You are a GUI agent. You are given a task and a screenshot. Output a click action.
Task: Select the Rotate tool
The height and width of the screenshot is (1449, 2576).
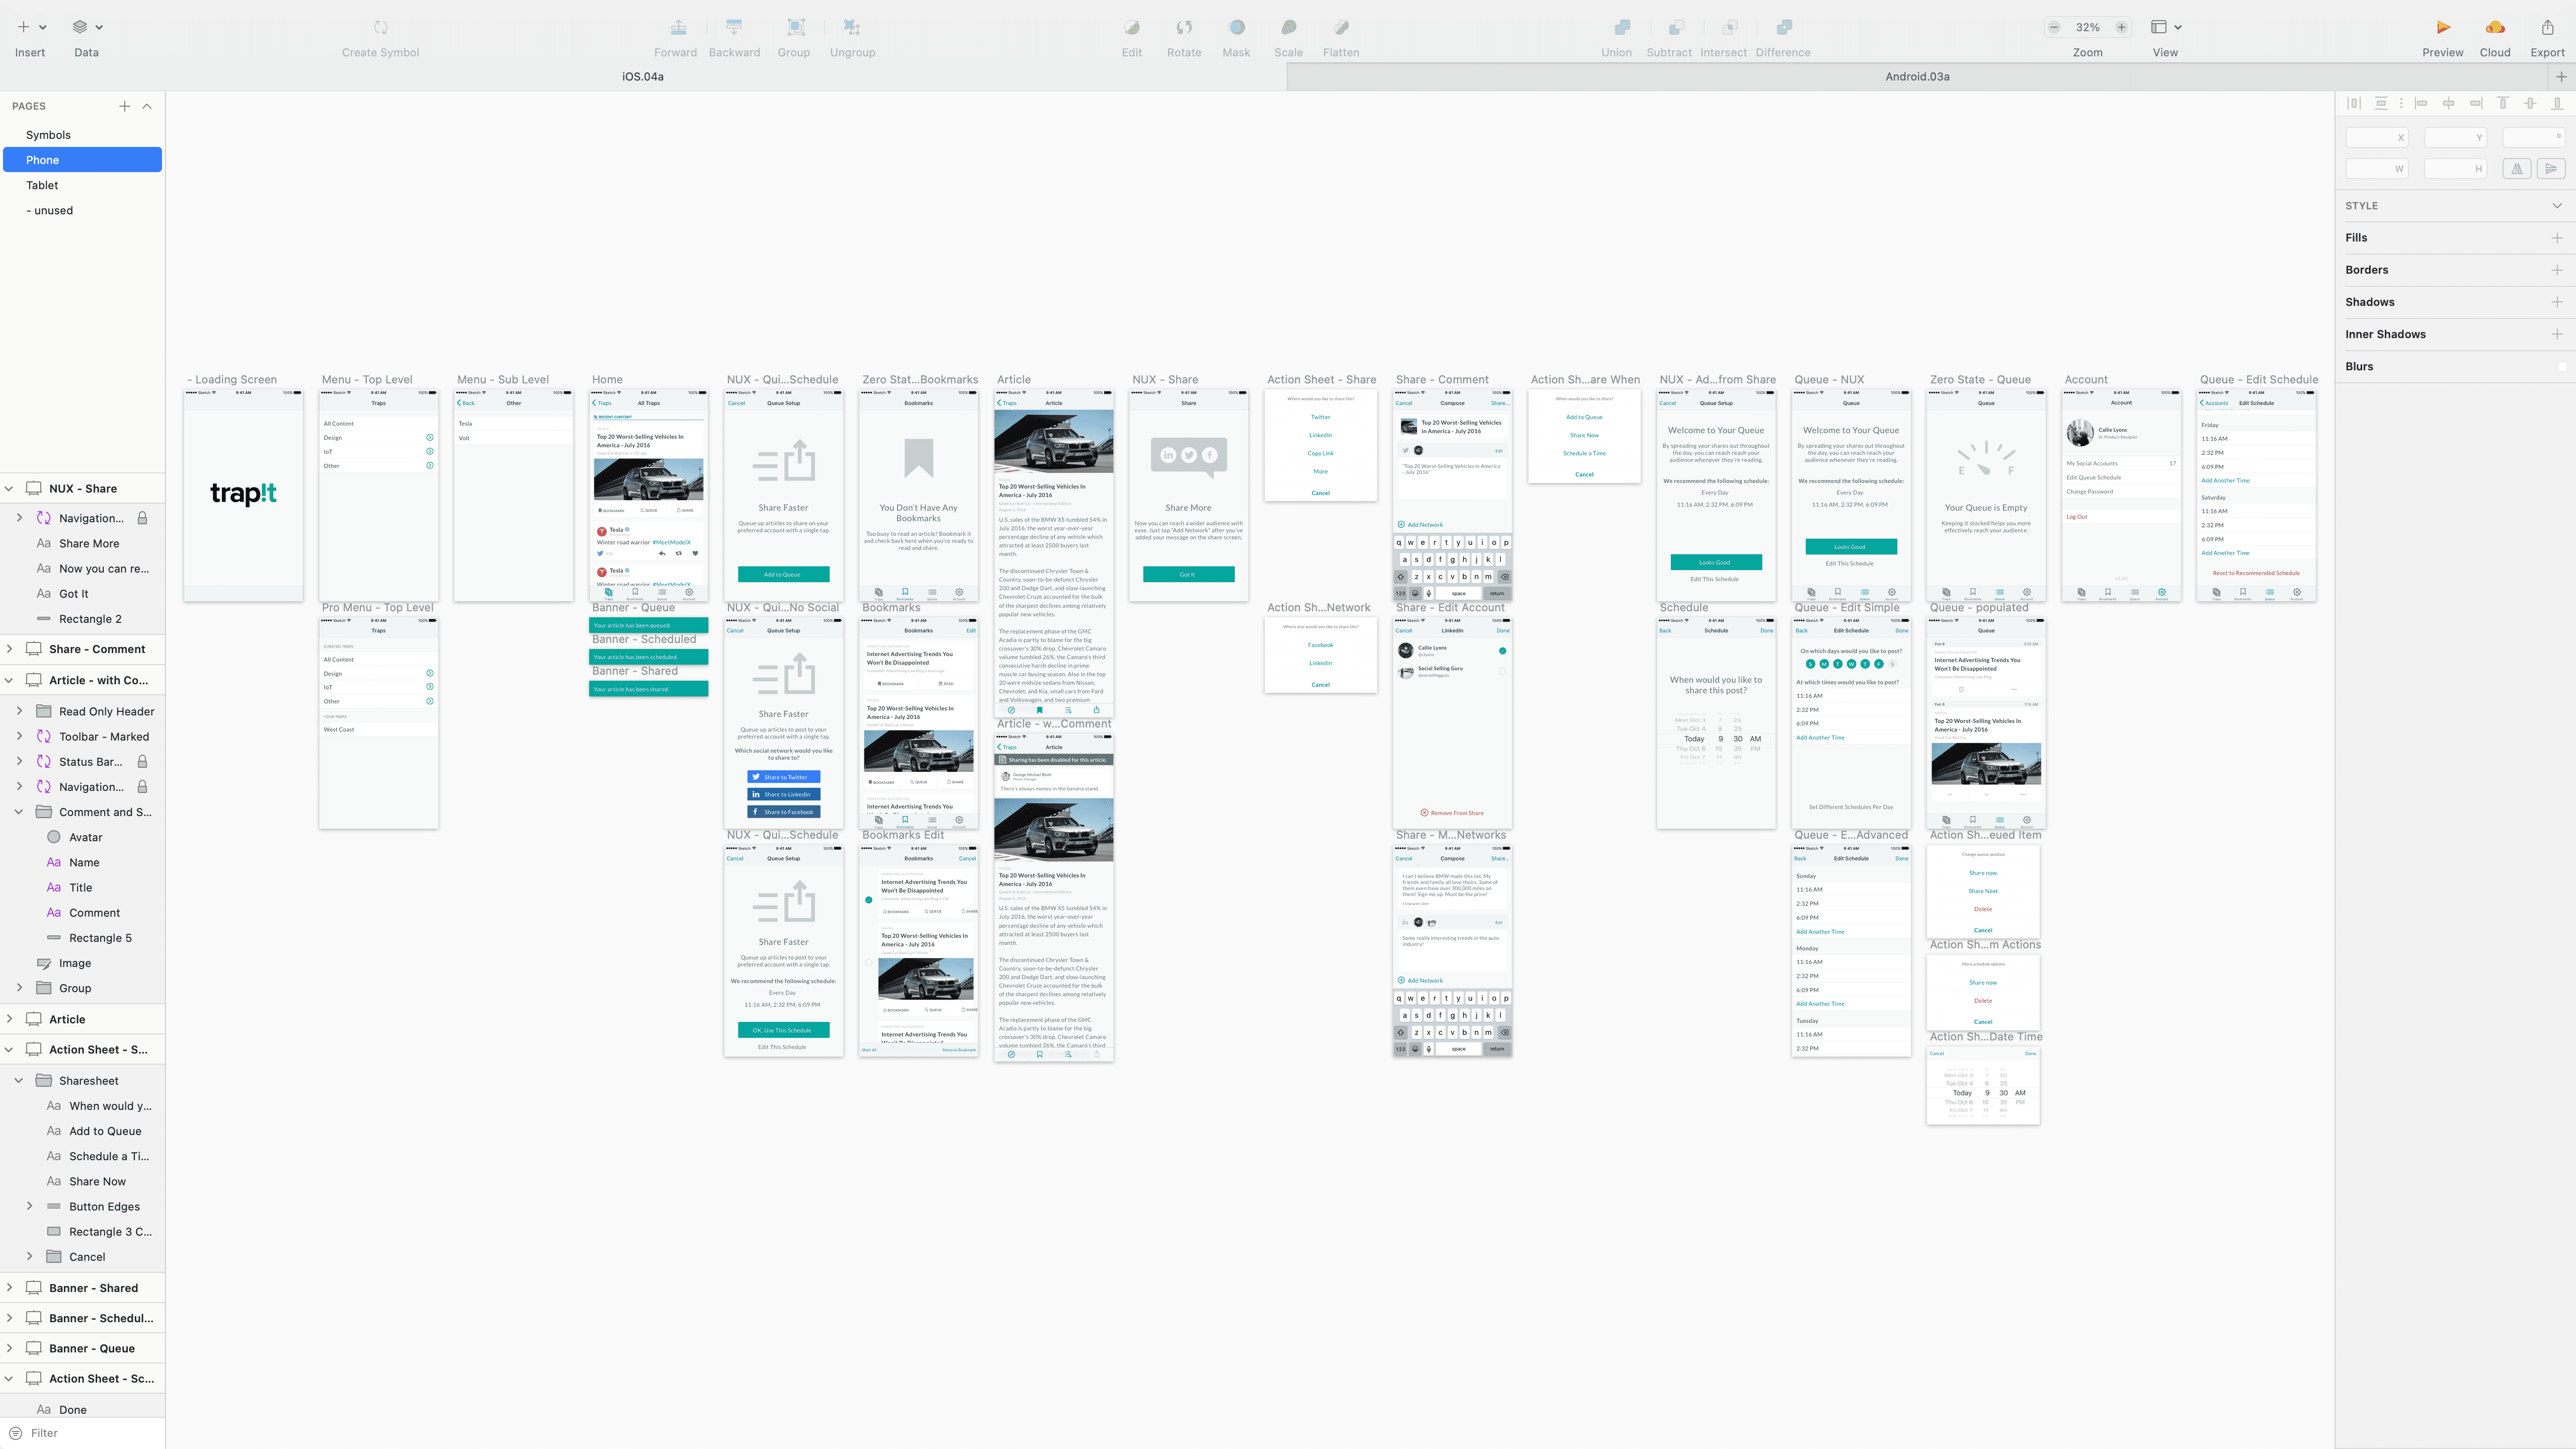1184,27
